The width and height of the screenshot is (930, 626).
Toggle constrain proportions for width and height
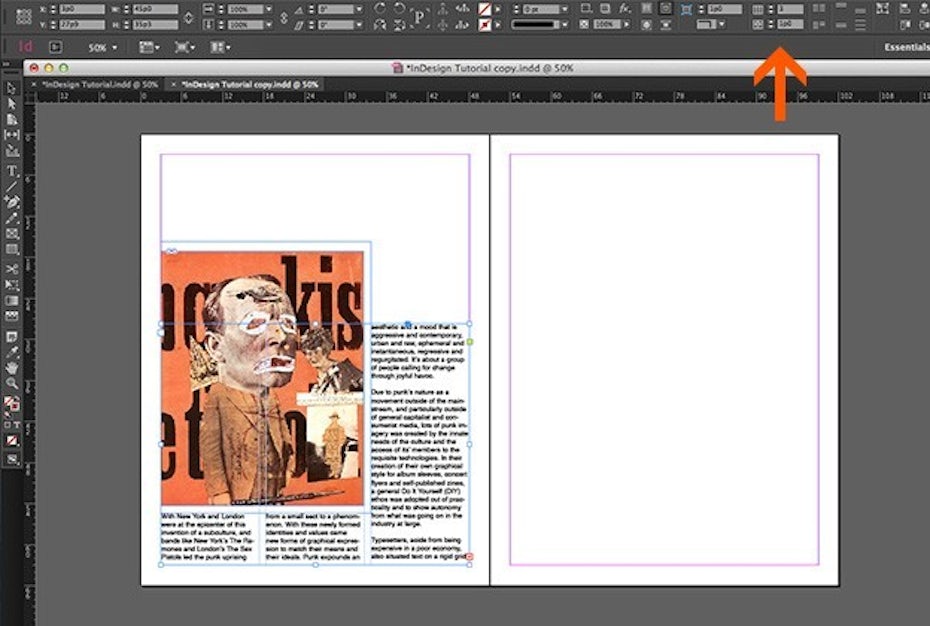pyautogui.click(x=189, y=16)
